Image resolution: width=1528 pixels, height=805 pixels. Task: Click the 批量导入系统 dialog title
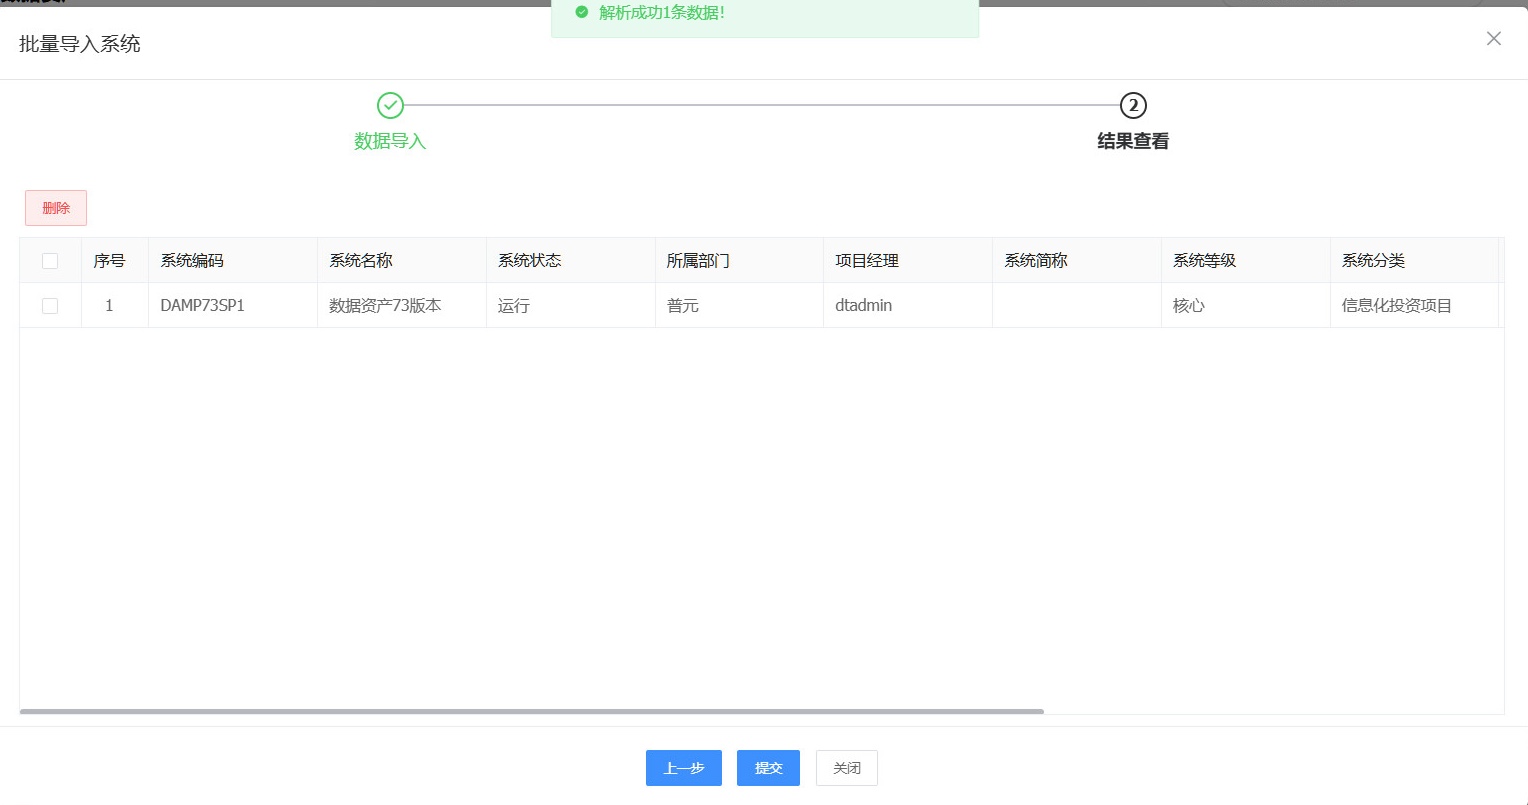coord(79,44)
